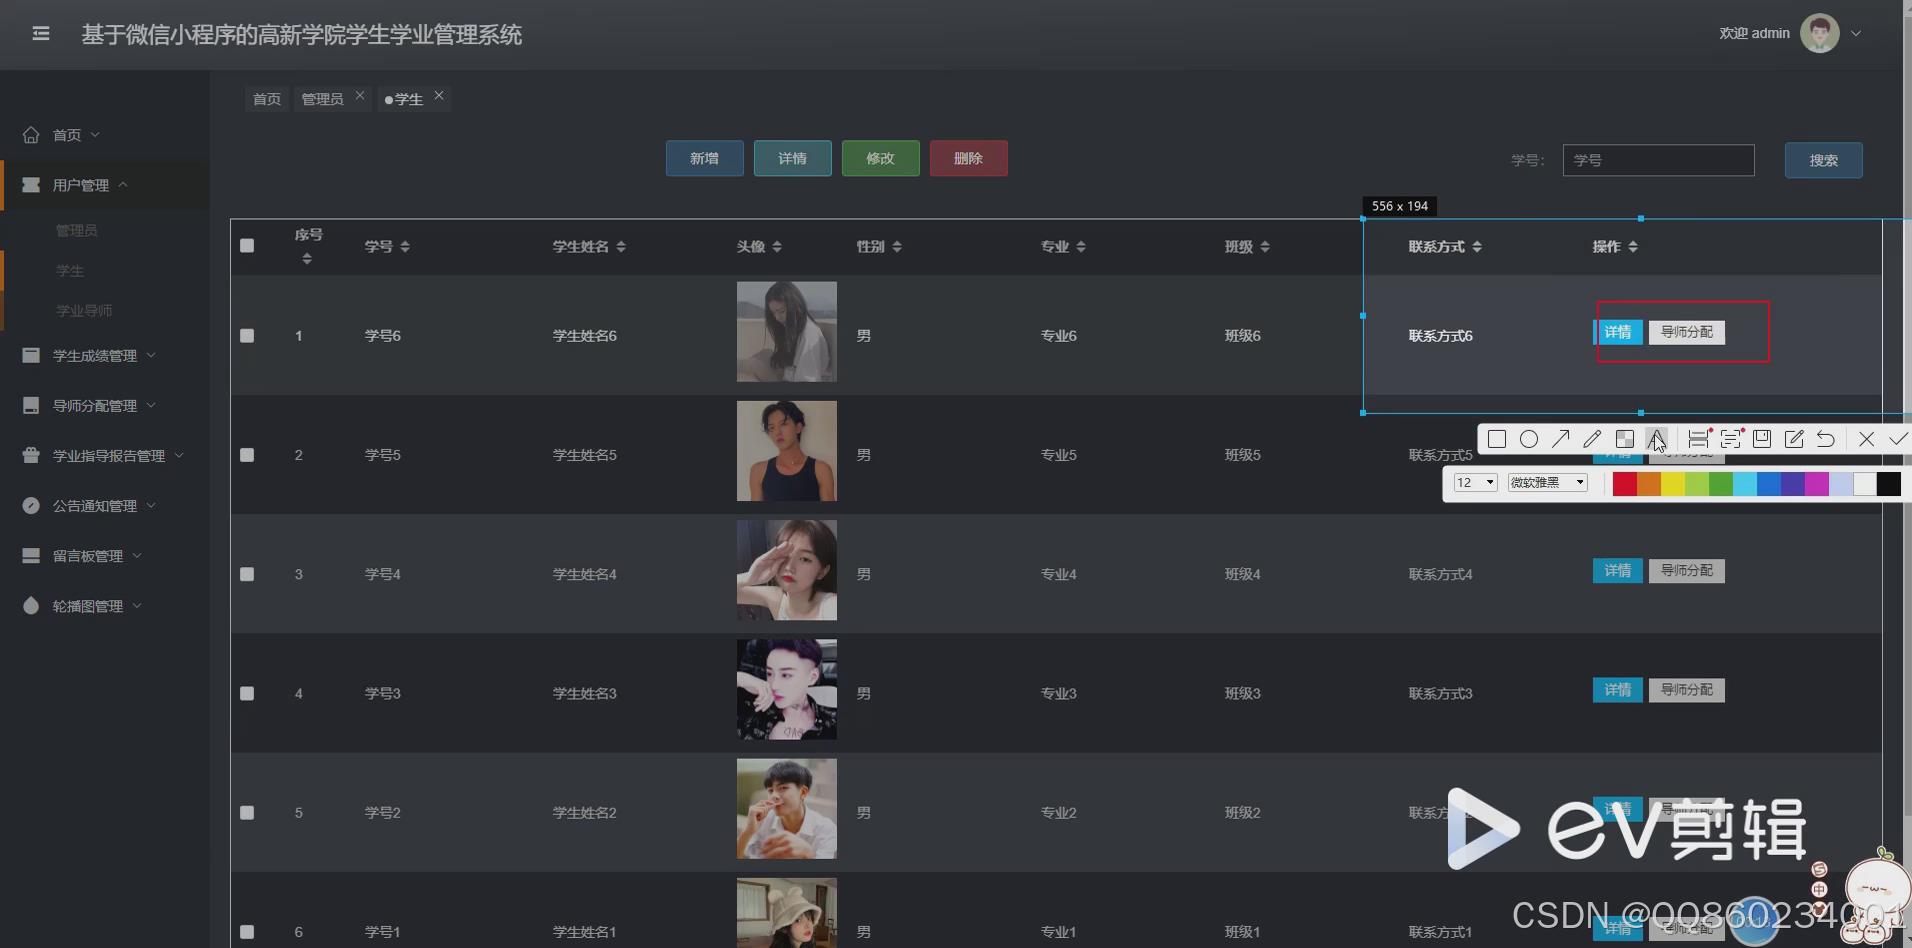Check the row for 学号6
Image resolution: width=1912 pixels, height=948 pixels.
tap(247, 335)
